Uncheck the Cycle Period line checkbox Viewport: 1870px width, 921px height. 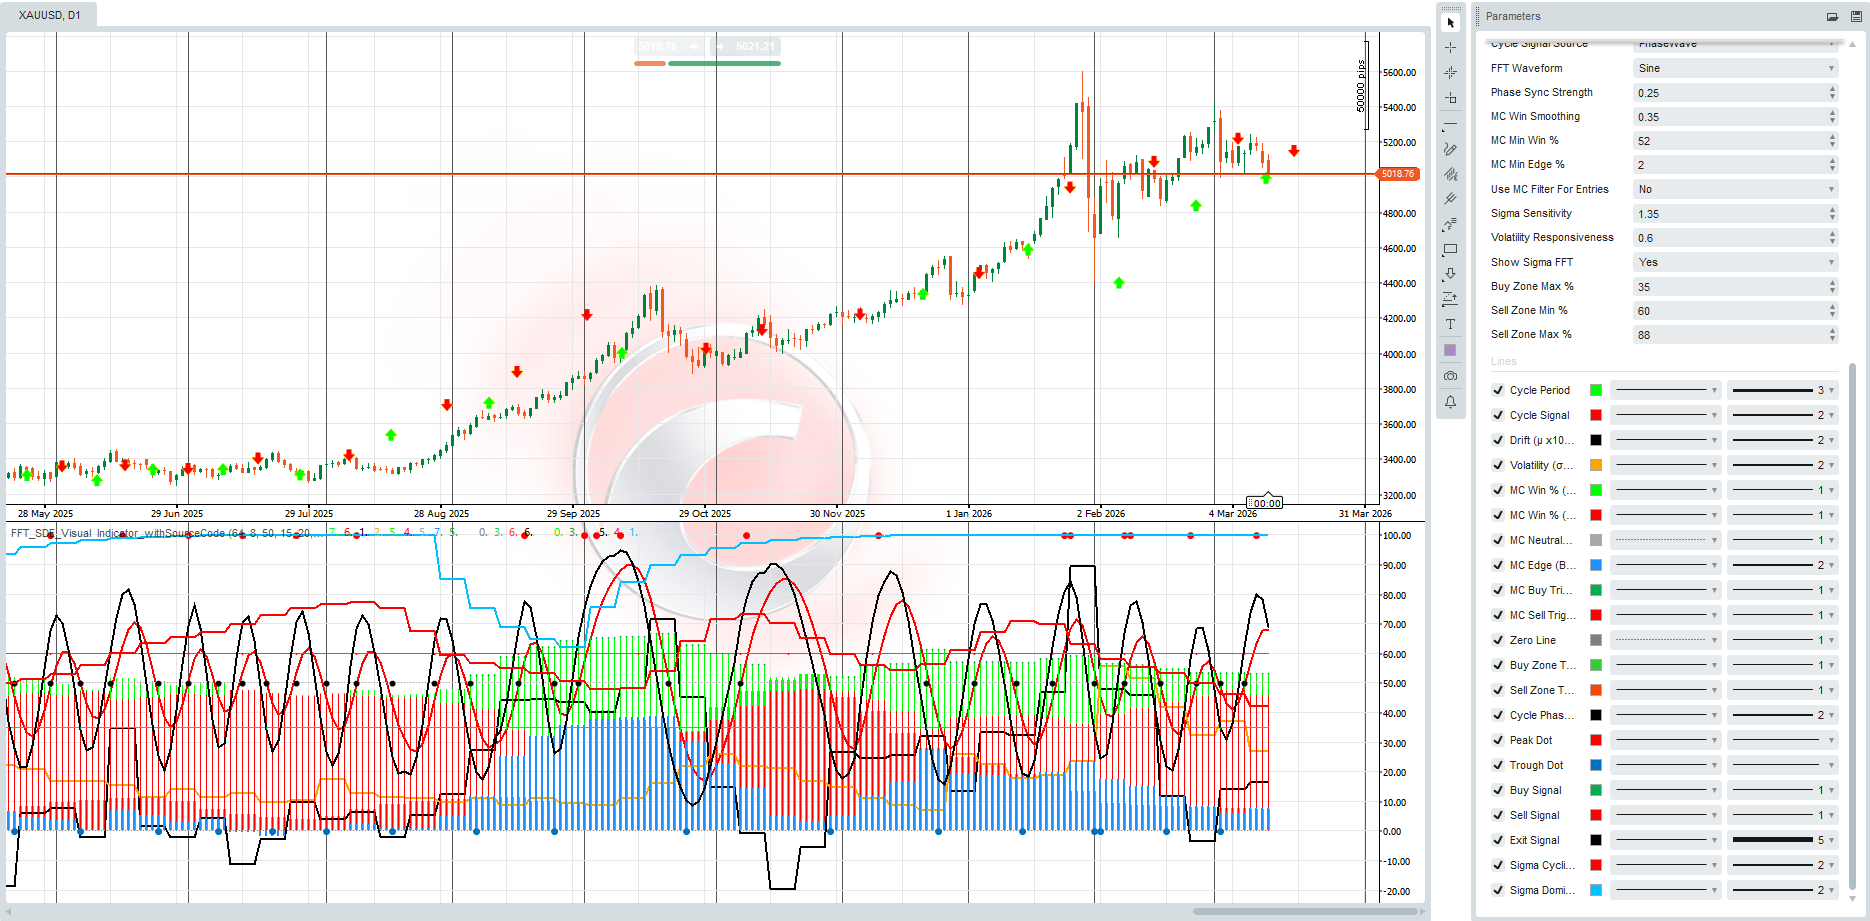pyautogui.click(x=1498, y=390)
